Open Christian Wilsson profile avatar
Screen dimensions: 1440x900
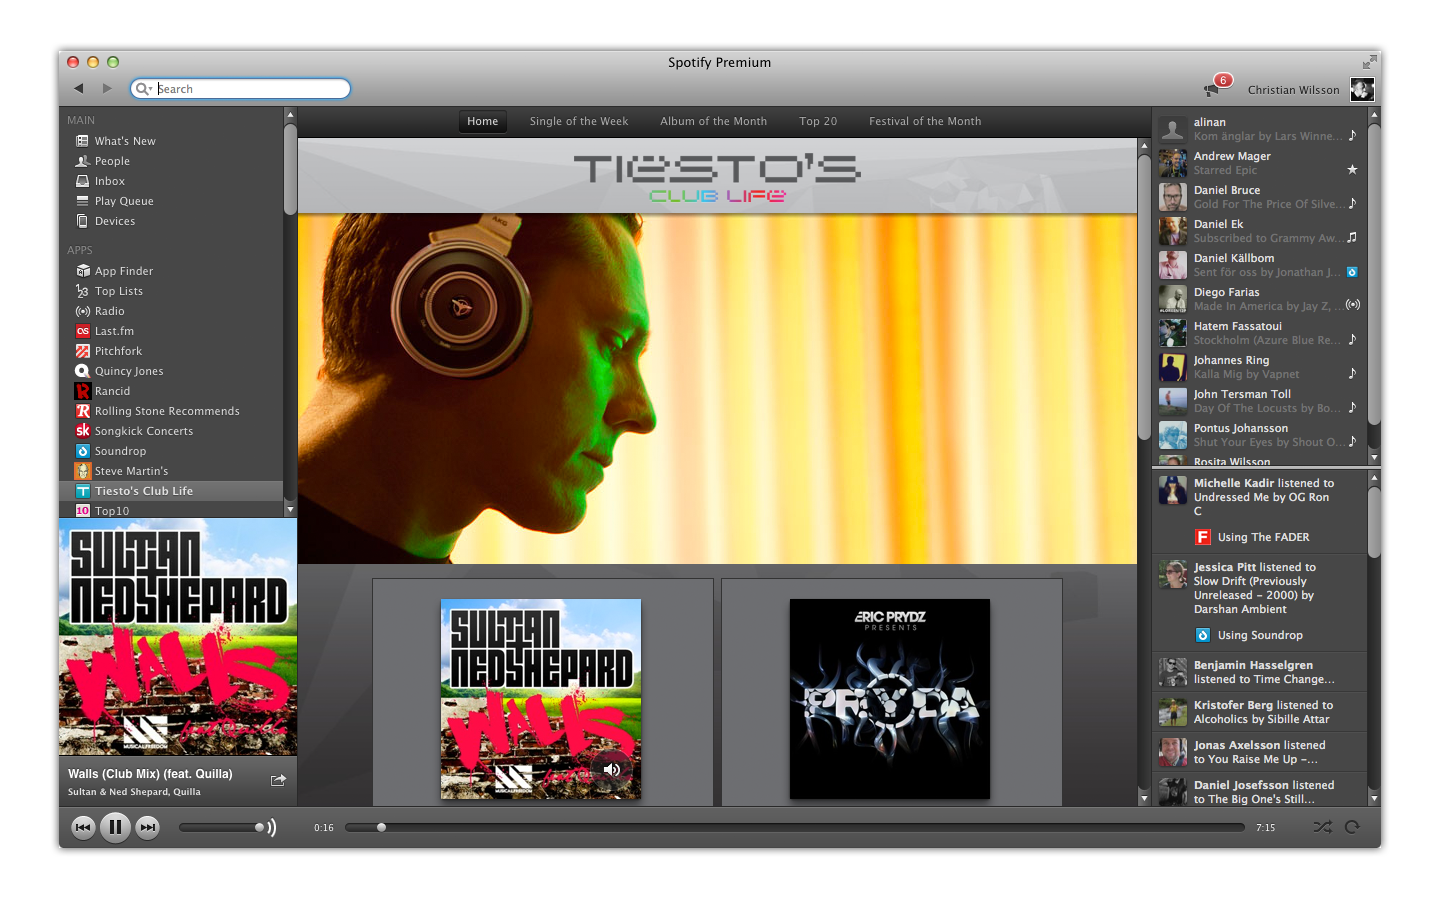1362,90
